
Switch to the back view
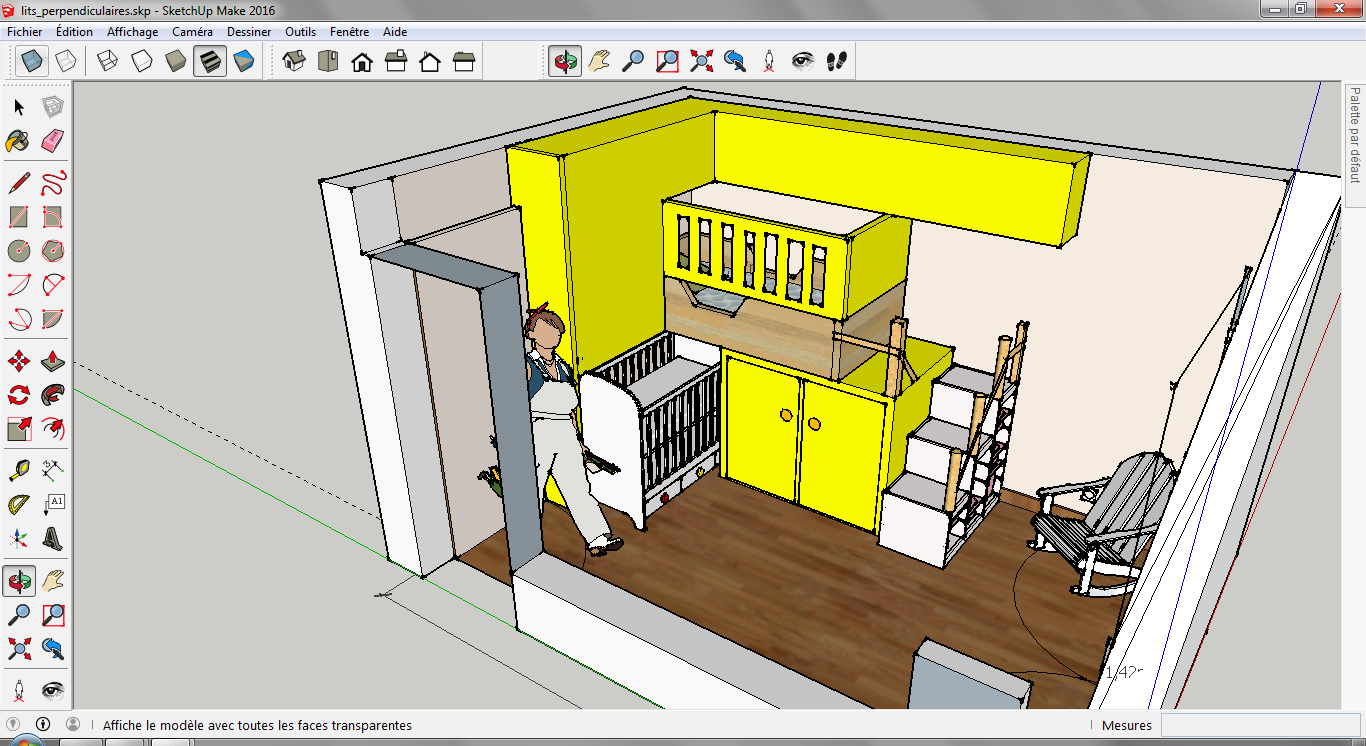click(x=430, y=62)
